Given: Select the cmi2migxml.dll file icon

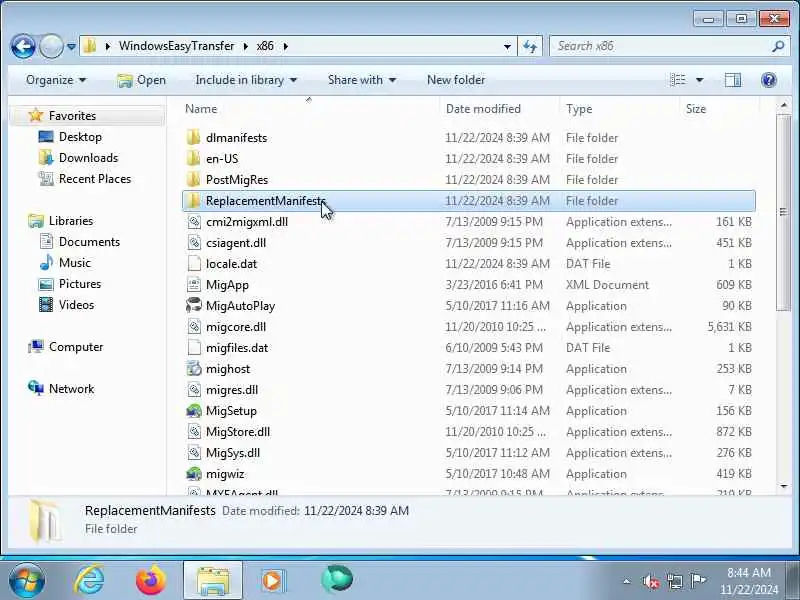Looking at the screenshot, I should click(194, 222).
